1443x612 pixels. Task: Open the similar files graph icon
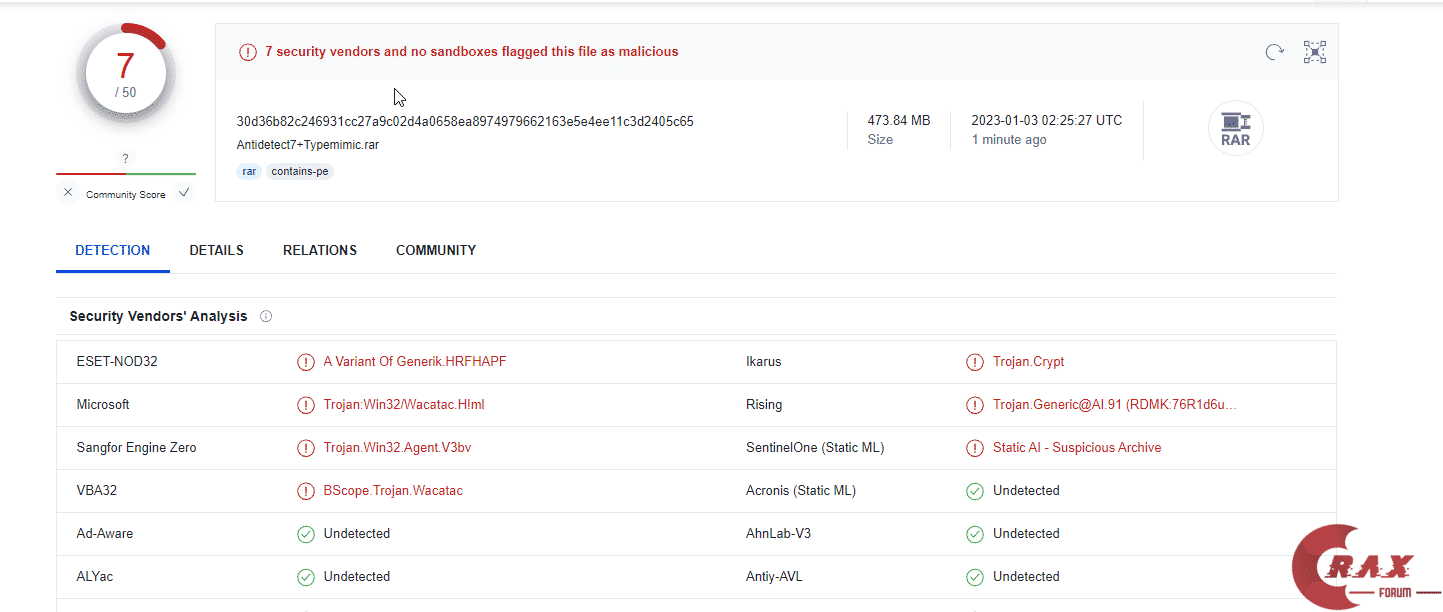(1314, 52)
